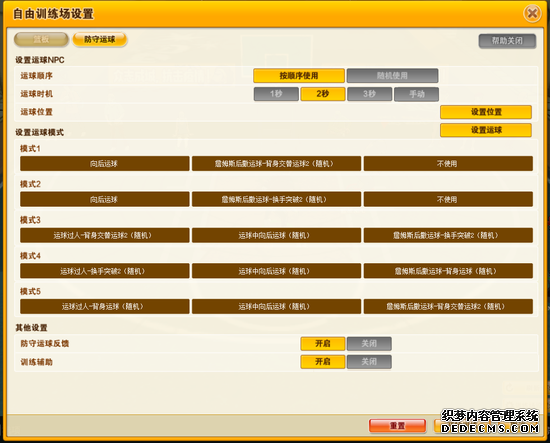Choose 手动 dribble timing
550x443 pixels.
(416, 94)
